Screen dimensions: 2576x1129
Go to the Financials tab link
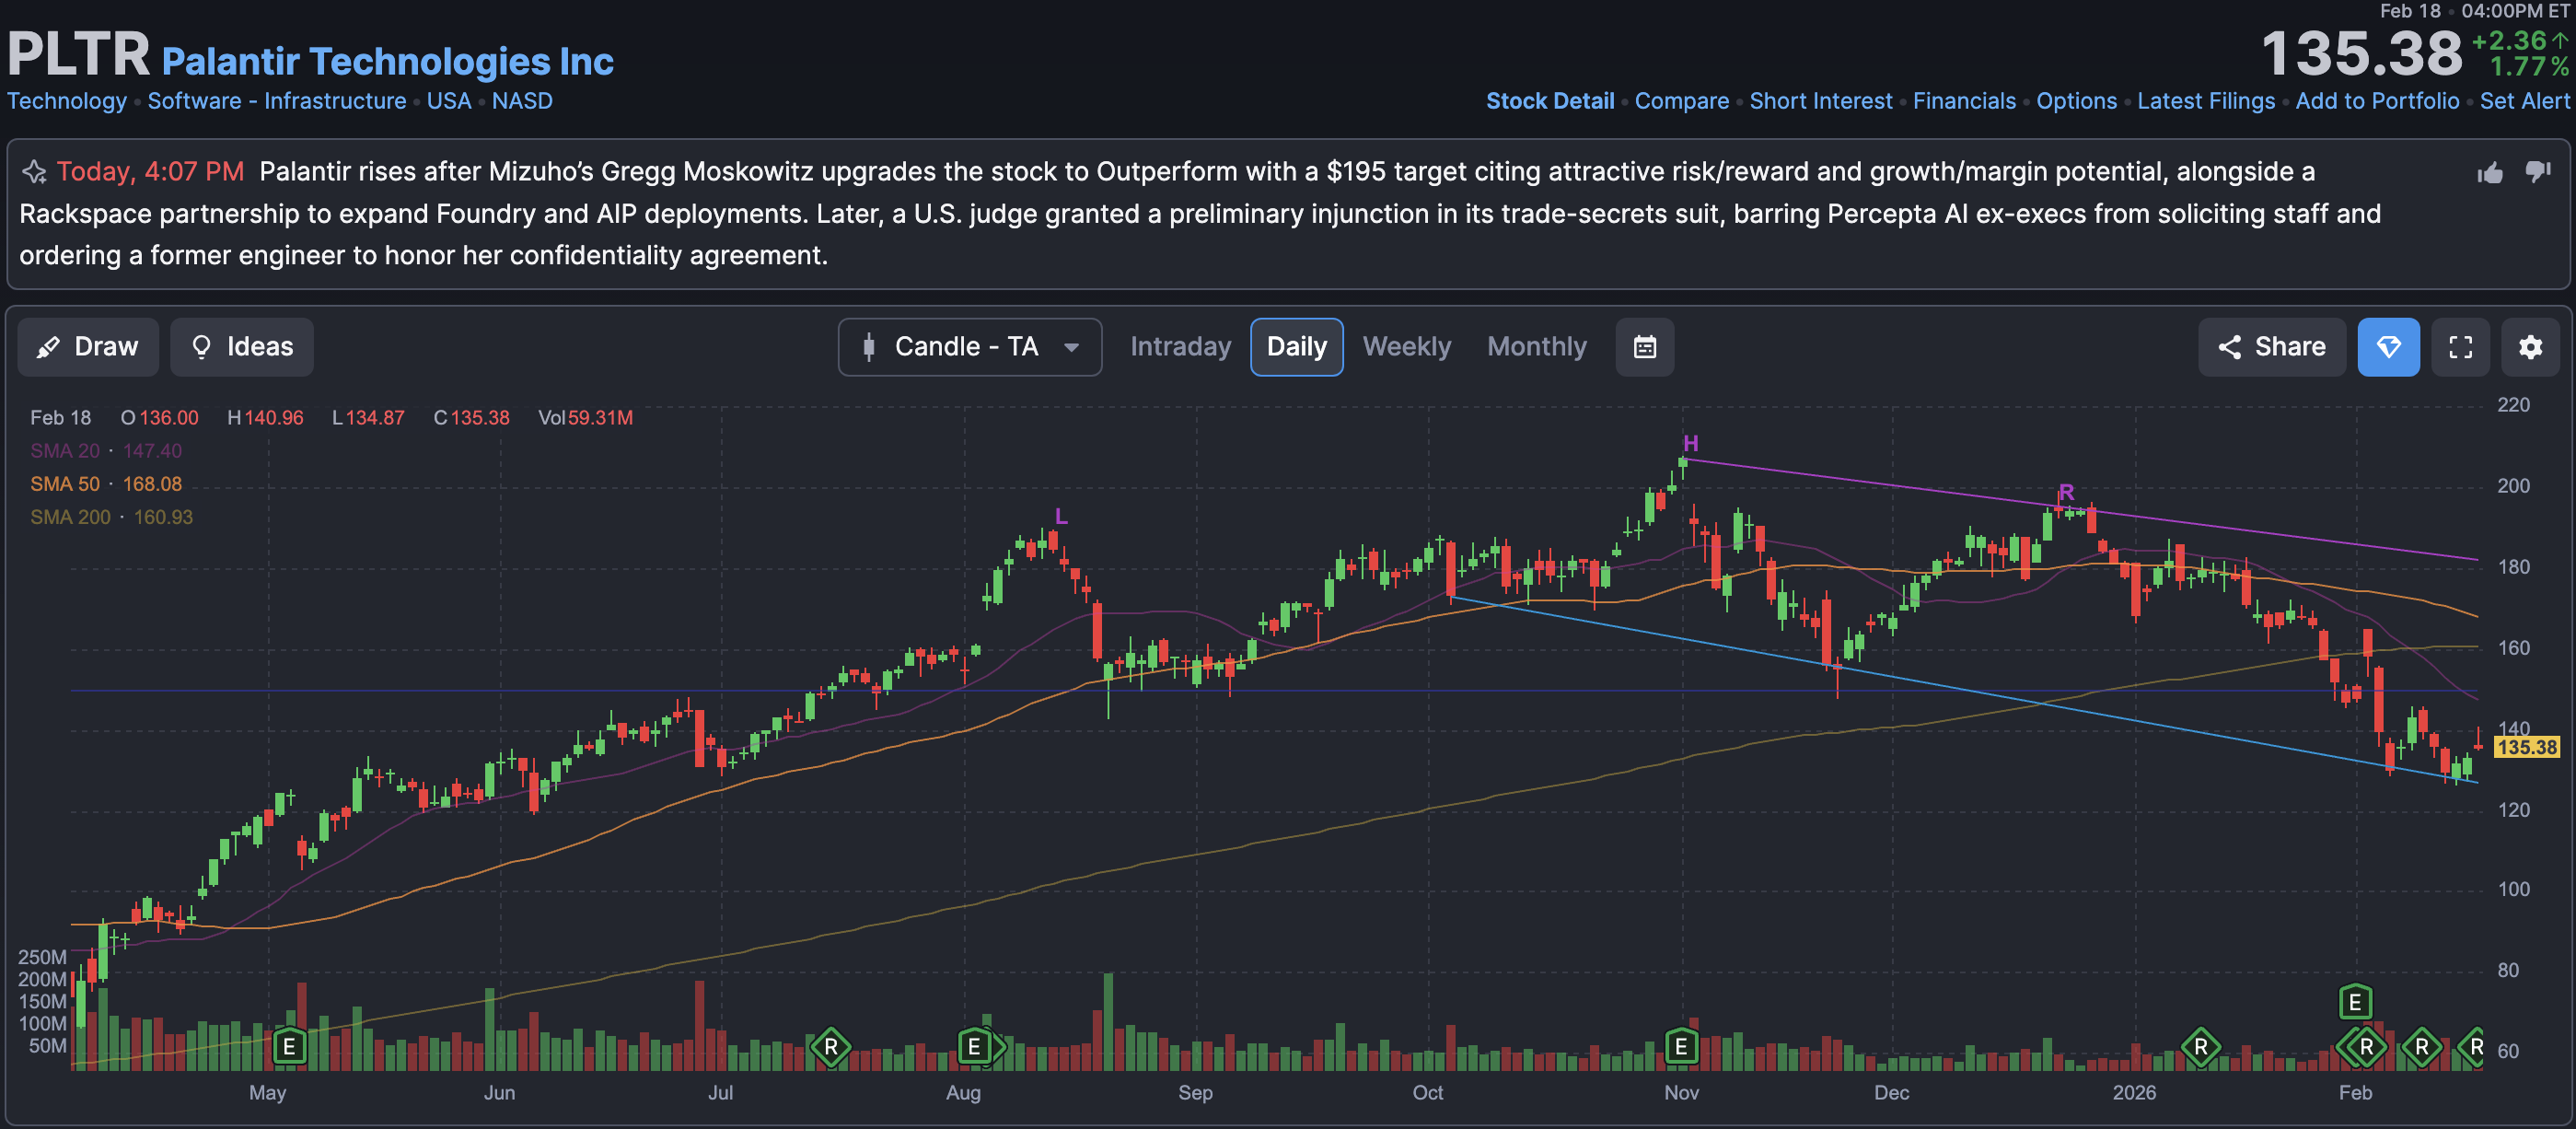tap(1963, 101)
